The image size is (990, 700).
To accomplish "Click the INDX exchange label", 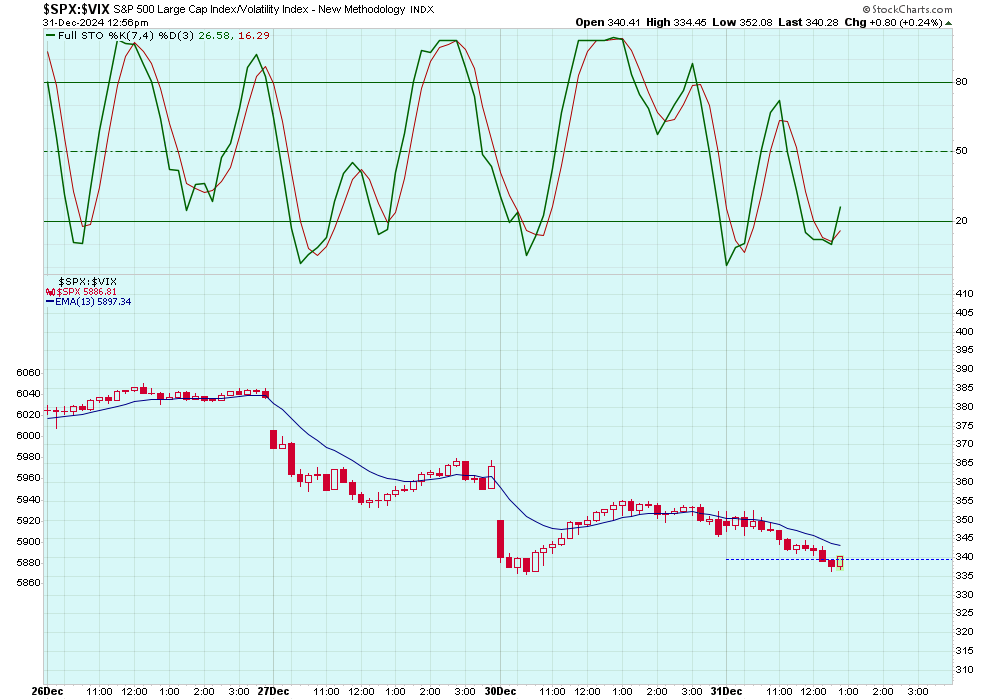I will point(422,9).
